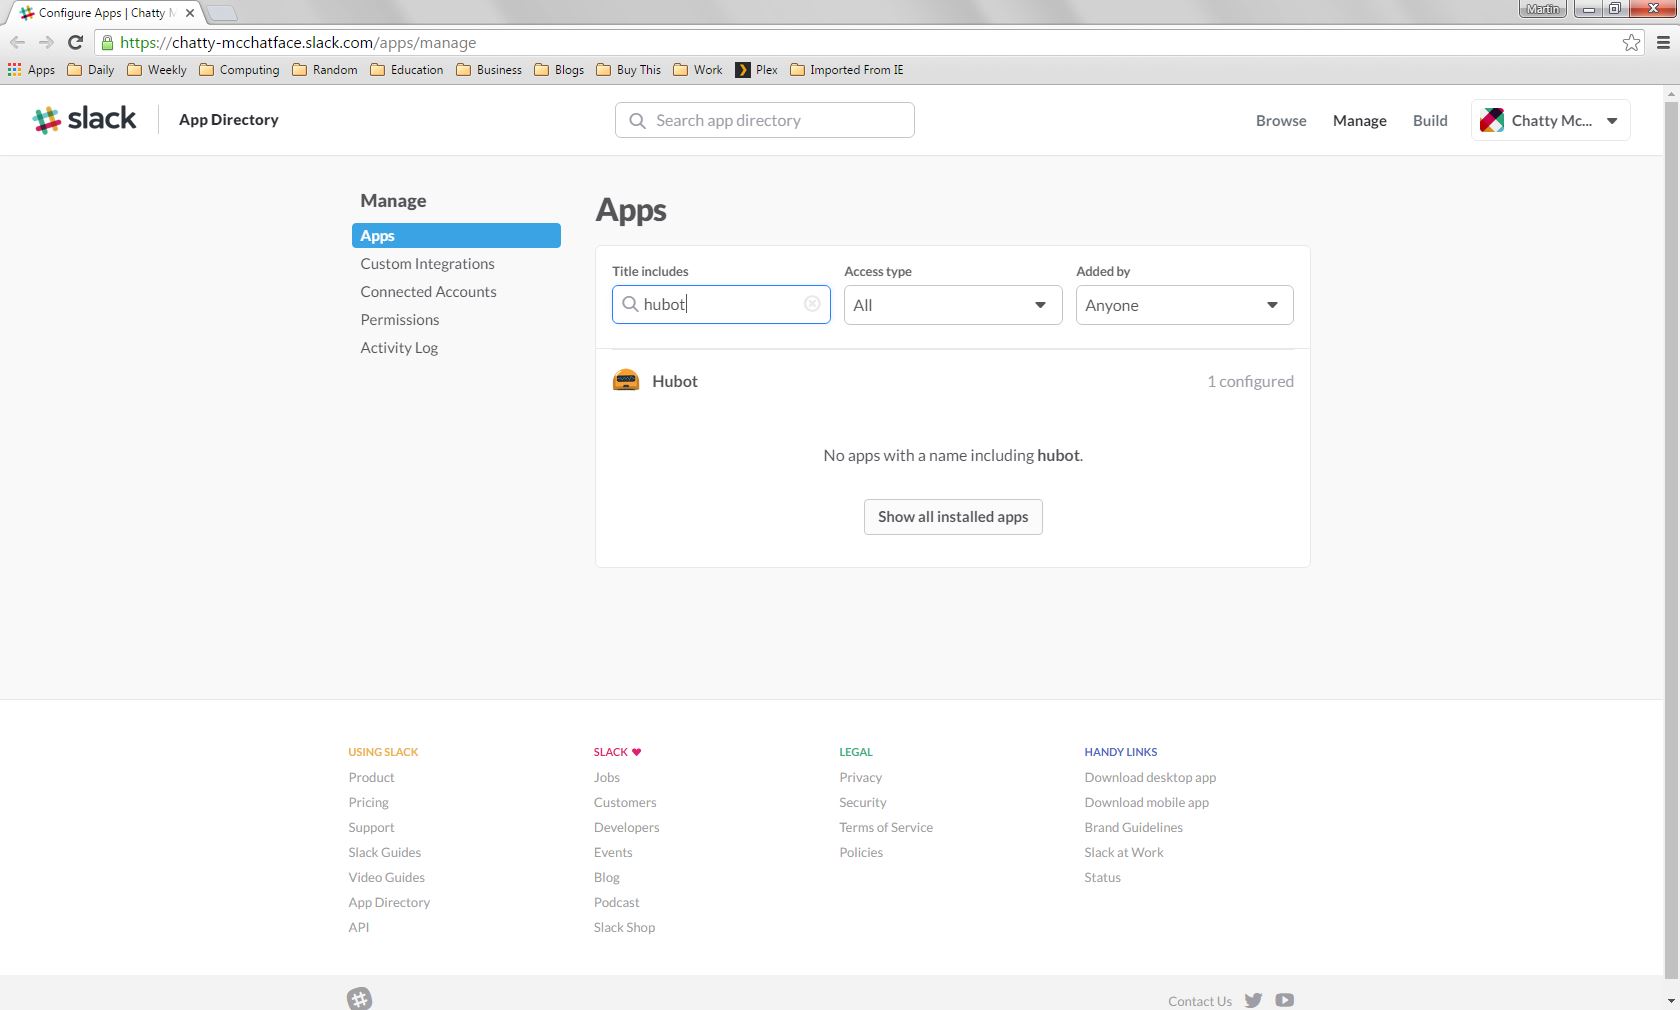Open the Computing bookmarks folder
Screen dimensions: 1680x1010
click(239, 70)
